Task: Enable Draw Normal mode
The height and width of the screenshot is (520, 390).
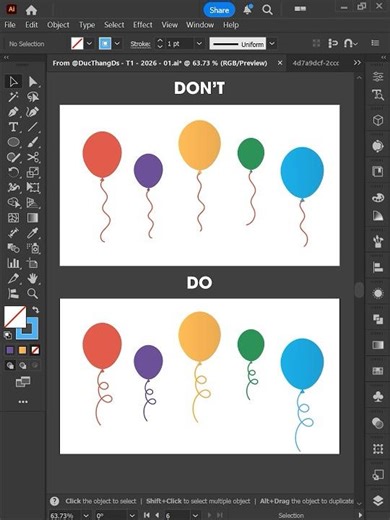Action: (10, 366)
